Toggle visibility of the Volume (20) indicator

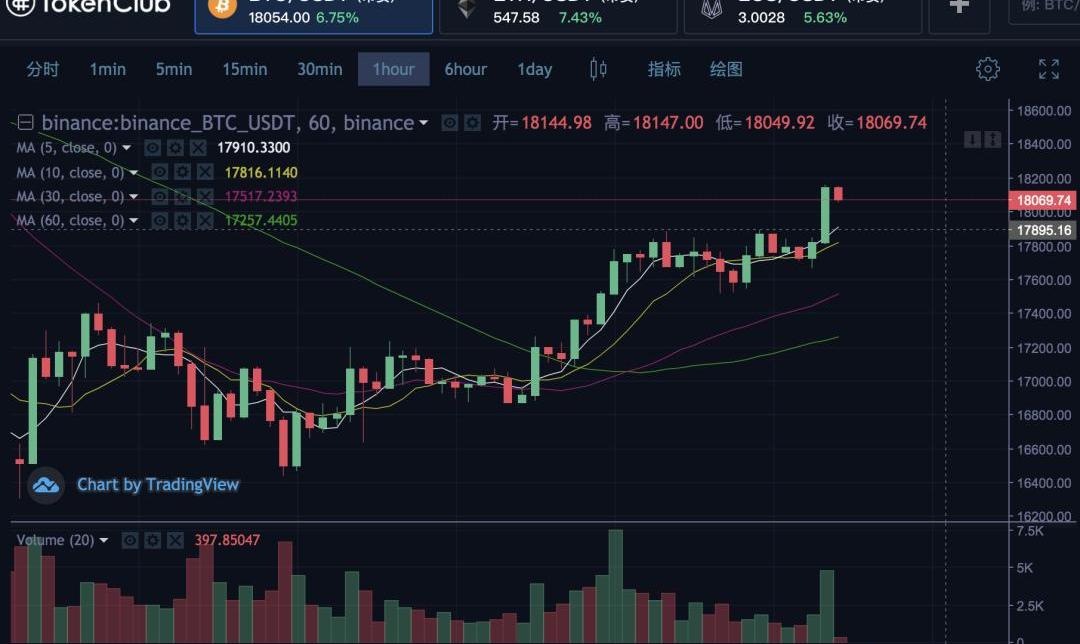[129, 540]
